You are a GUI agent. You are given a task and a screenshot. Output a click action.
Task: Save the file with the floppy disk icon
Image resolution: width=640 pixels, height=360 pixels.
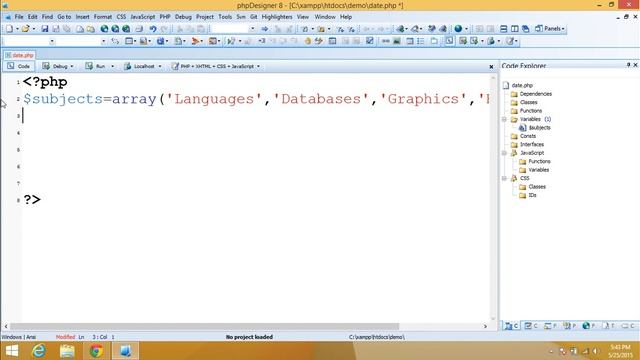tap(44, 29)
